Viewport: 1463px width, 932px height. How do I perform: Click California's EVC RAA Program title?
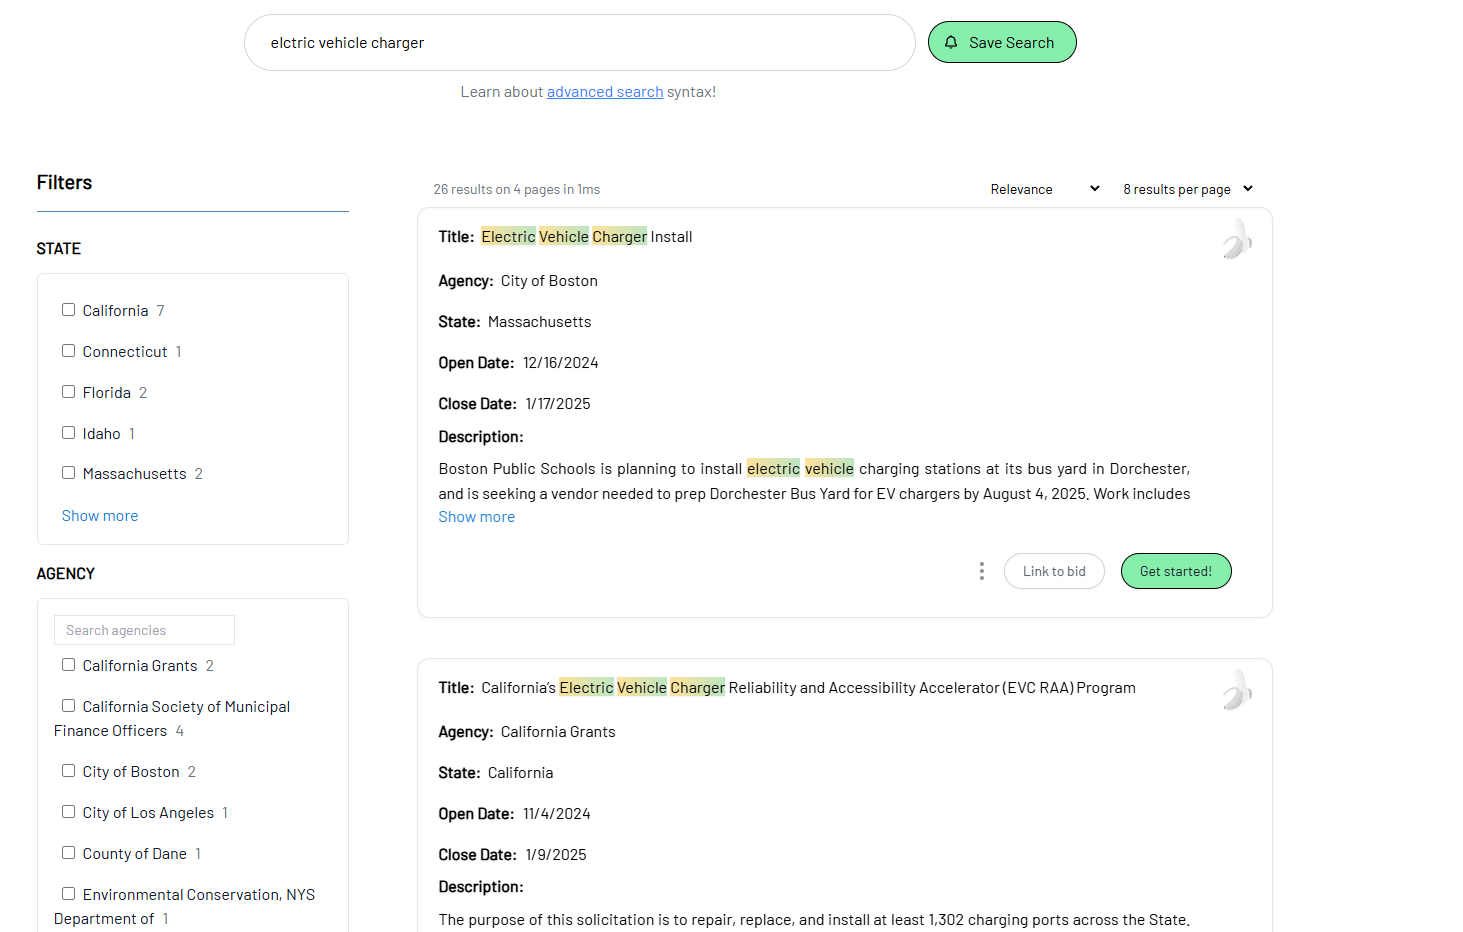(808, 688)
